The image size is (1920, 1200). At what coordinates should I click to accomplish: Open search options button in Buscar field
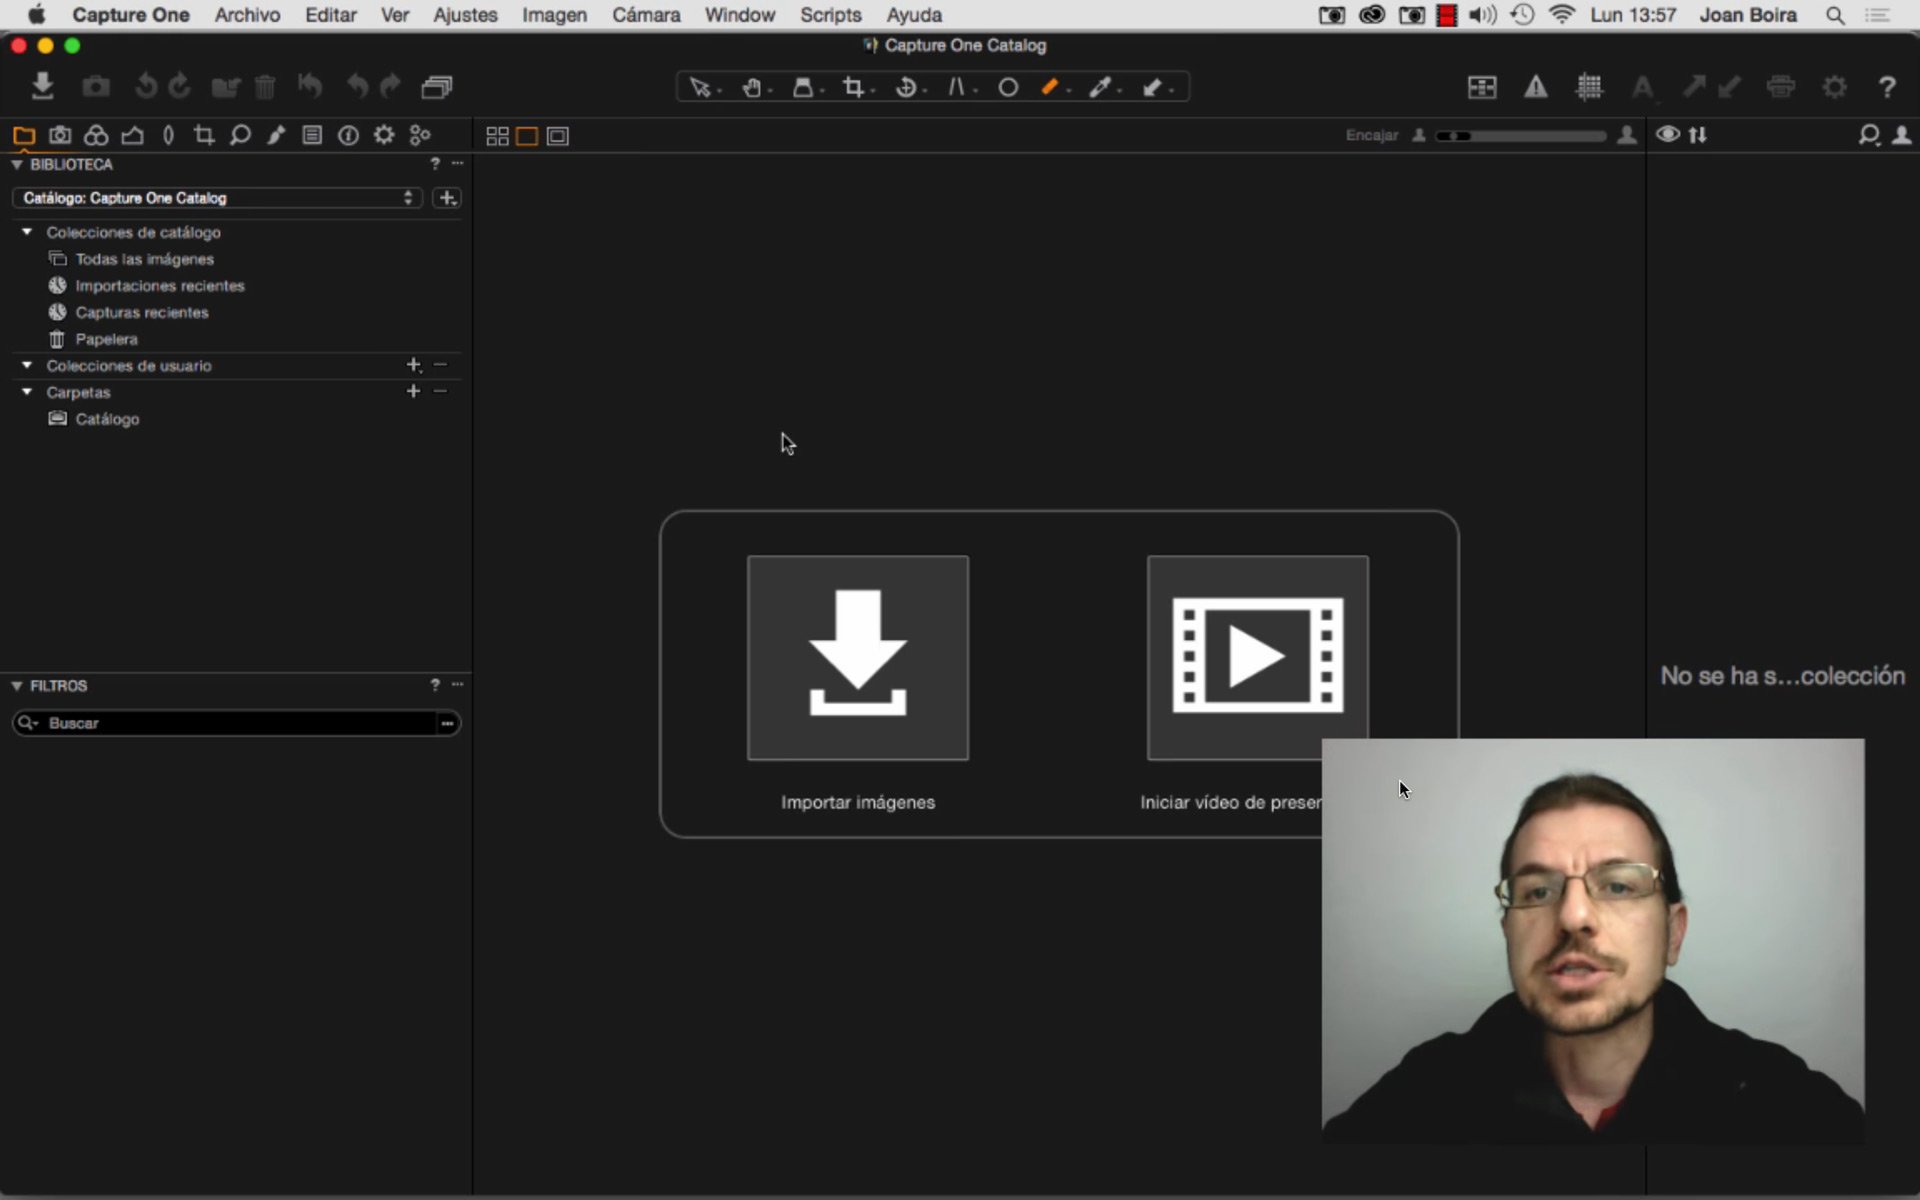point(447,723)
